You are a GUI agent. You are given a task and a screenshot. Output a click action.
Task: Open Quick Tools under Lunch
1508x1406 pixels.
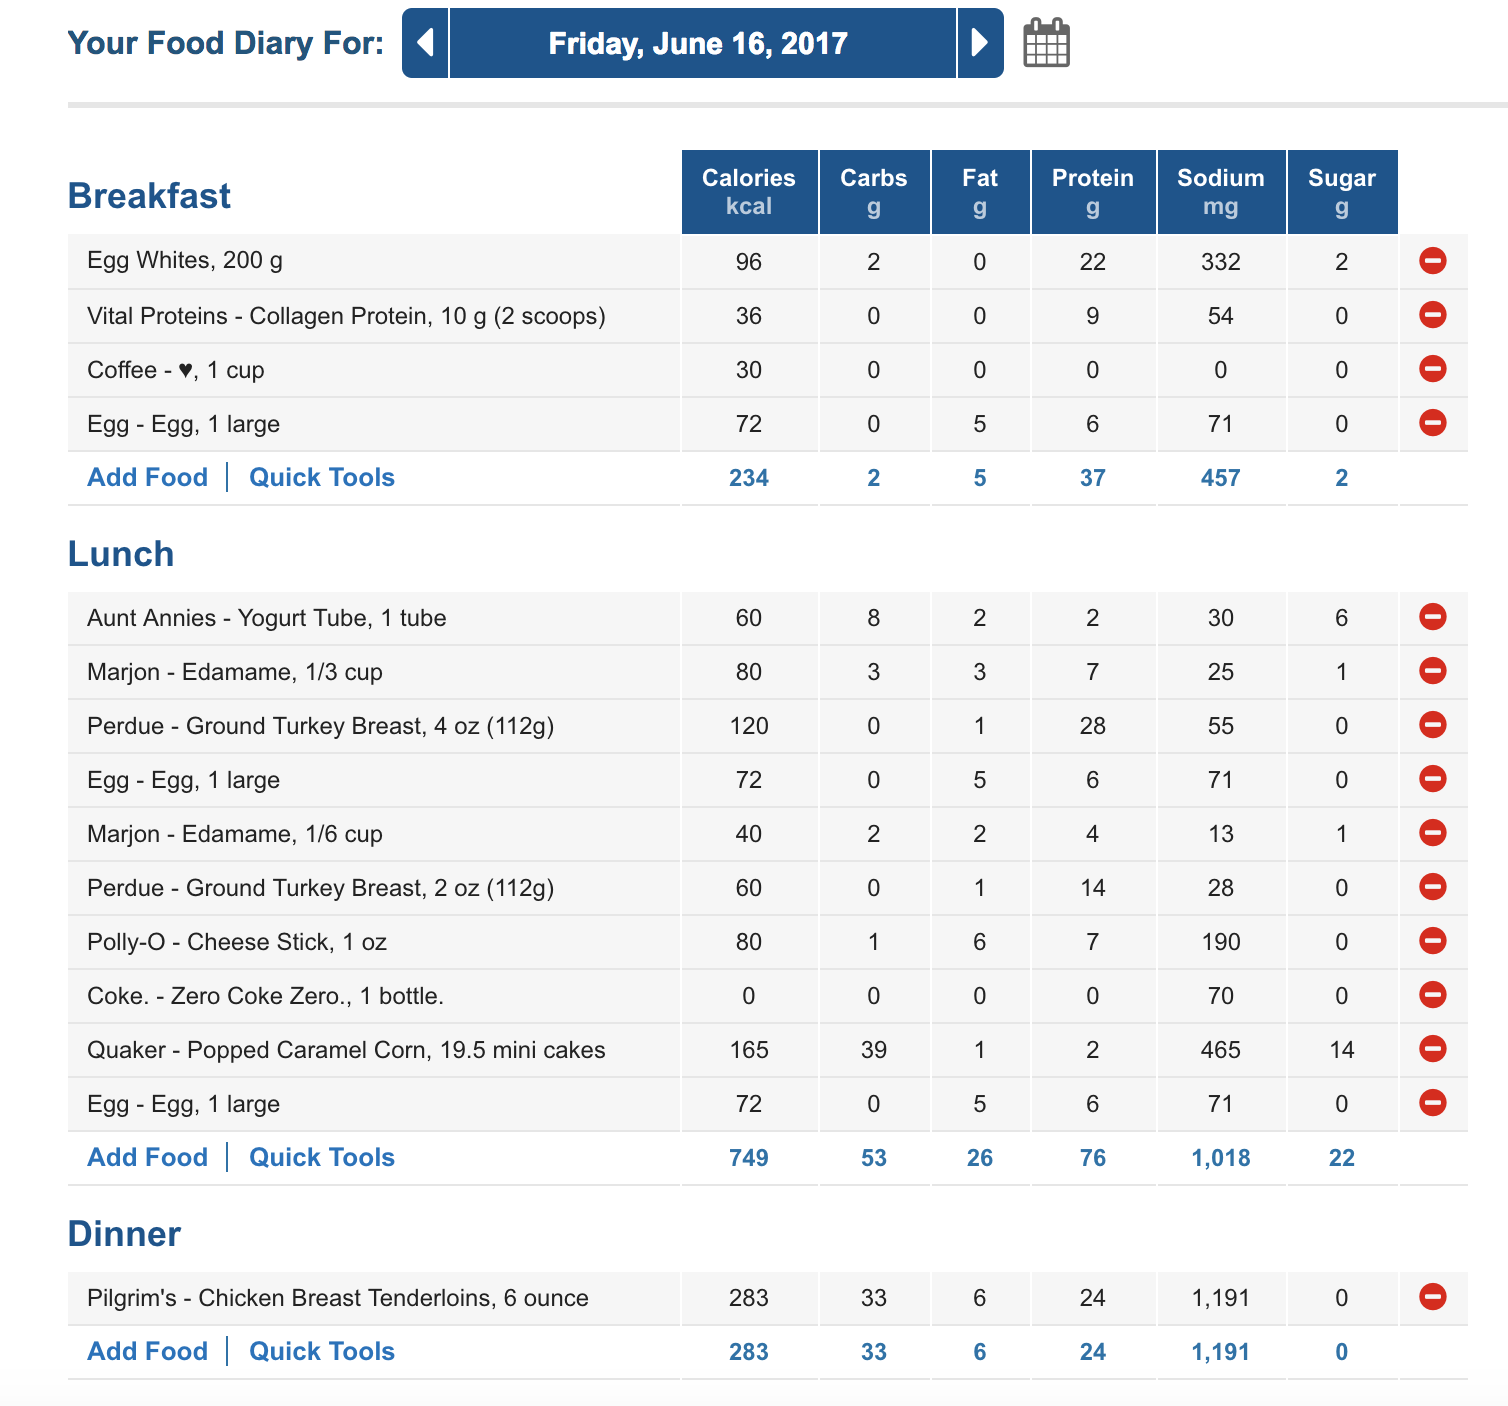coord(322,1157)
